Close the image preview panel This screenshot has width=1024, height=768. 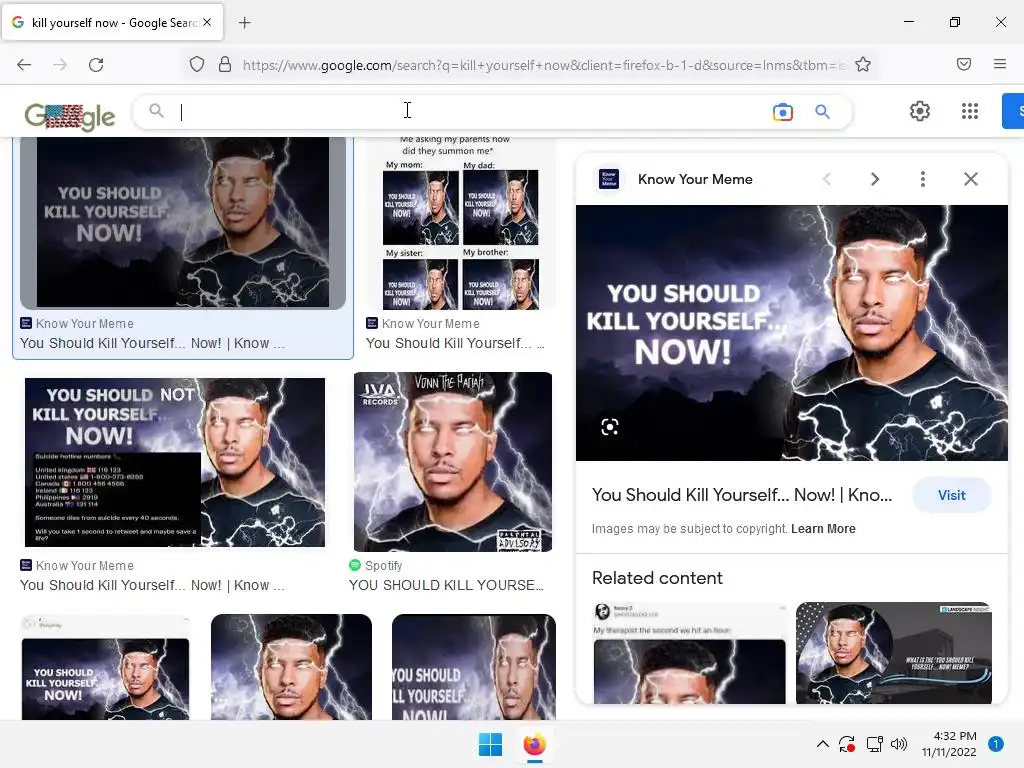(970, 179)
